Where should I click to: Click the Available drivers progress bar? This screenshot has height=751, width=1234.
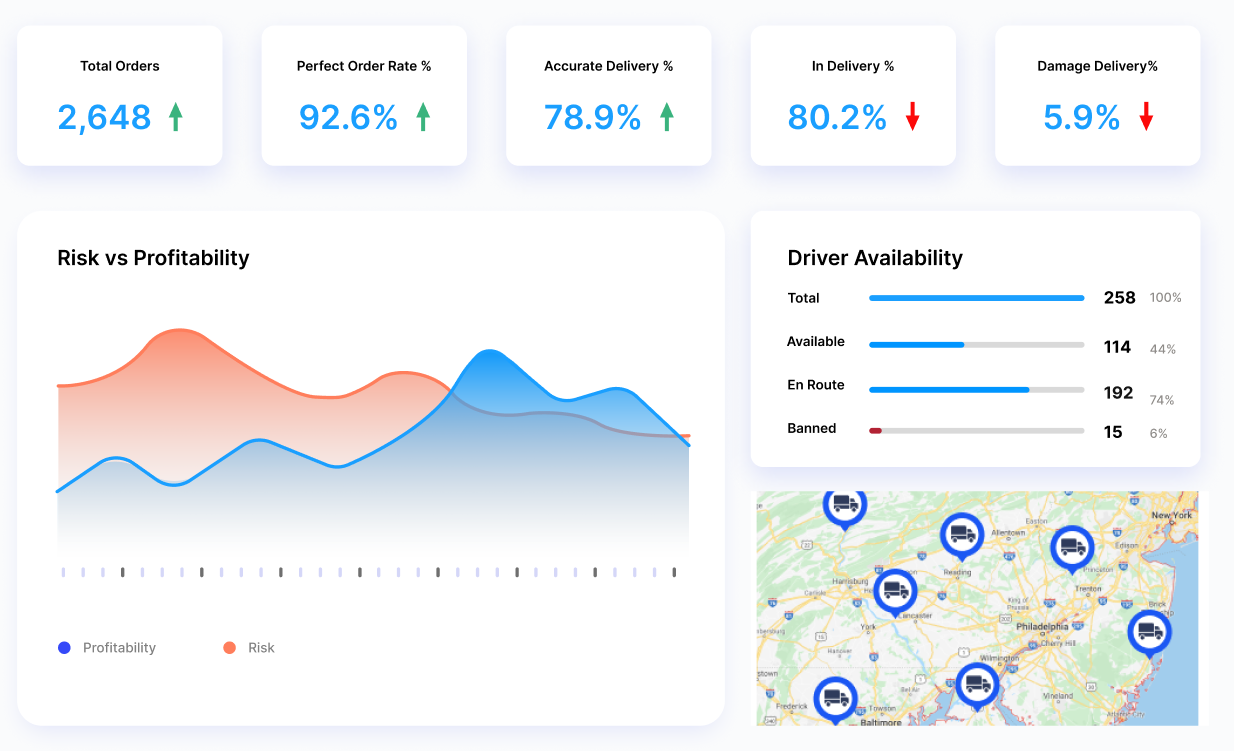point(975,344)
